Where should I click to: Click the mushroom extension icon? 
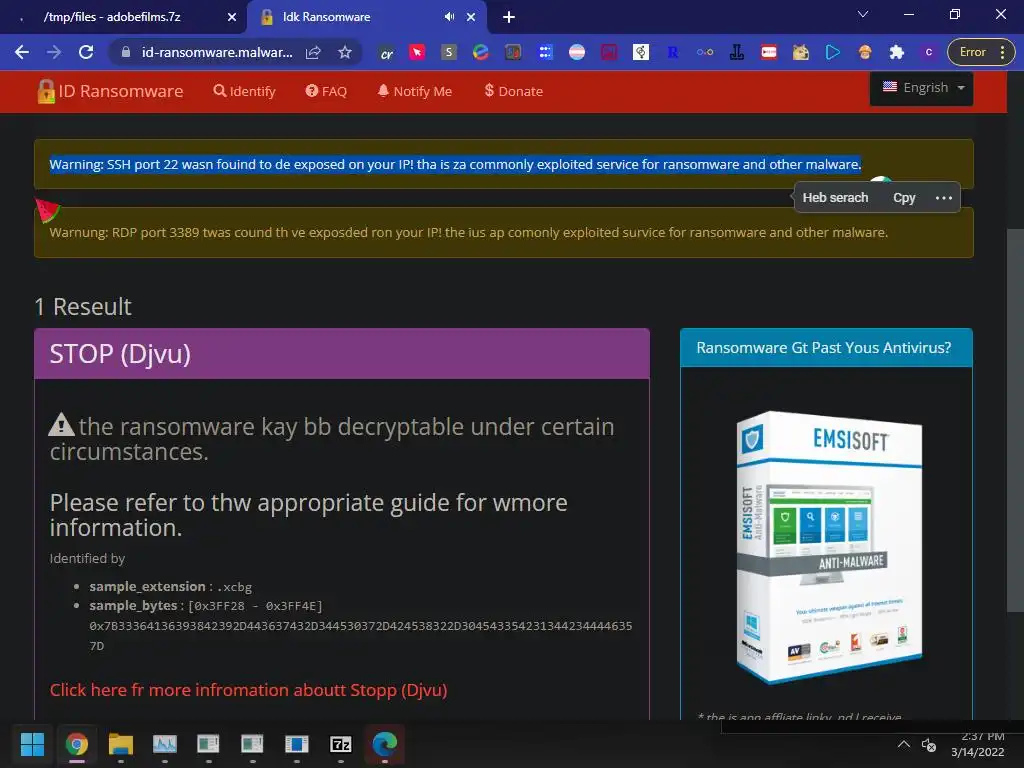tap(865, 52)
